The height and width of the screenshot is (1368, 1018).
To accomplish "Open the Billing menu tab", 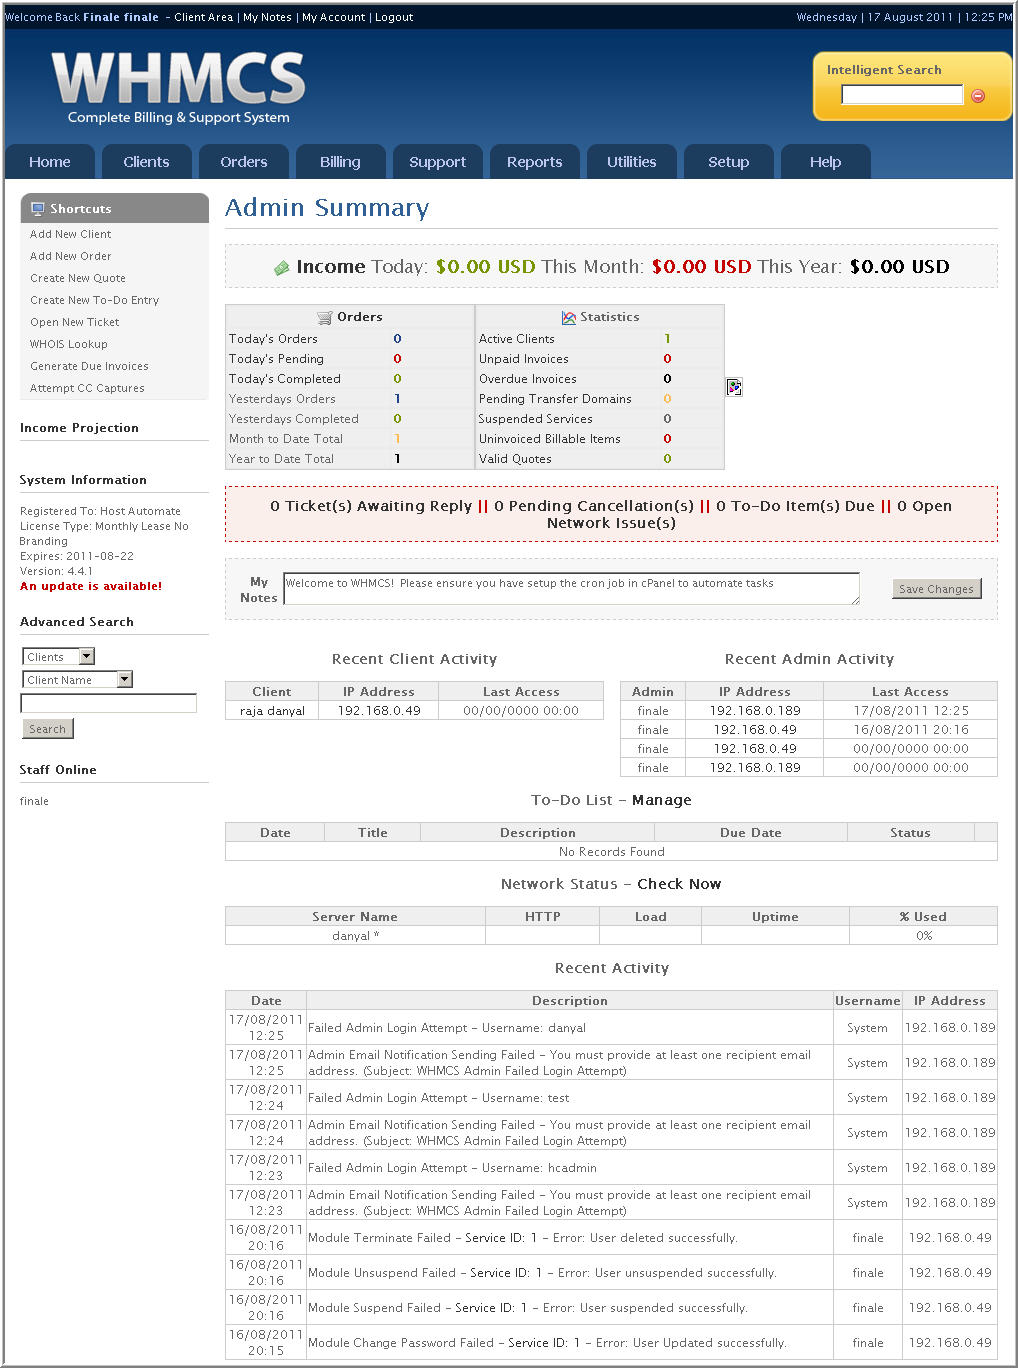I will [x=340, y=162].
